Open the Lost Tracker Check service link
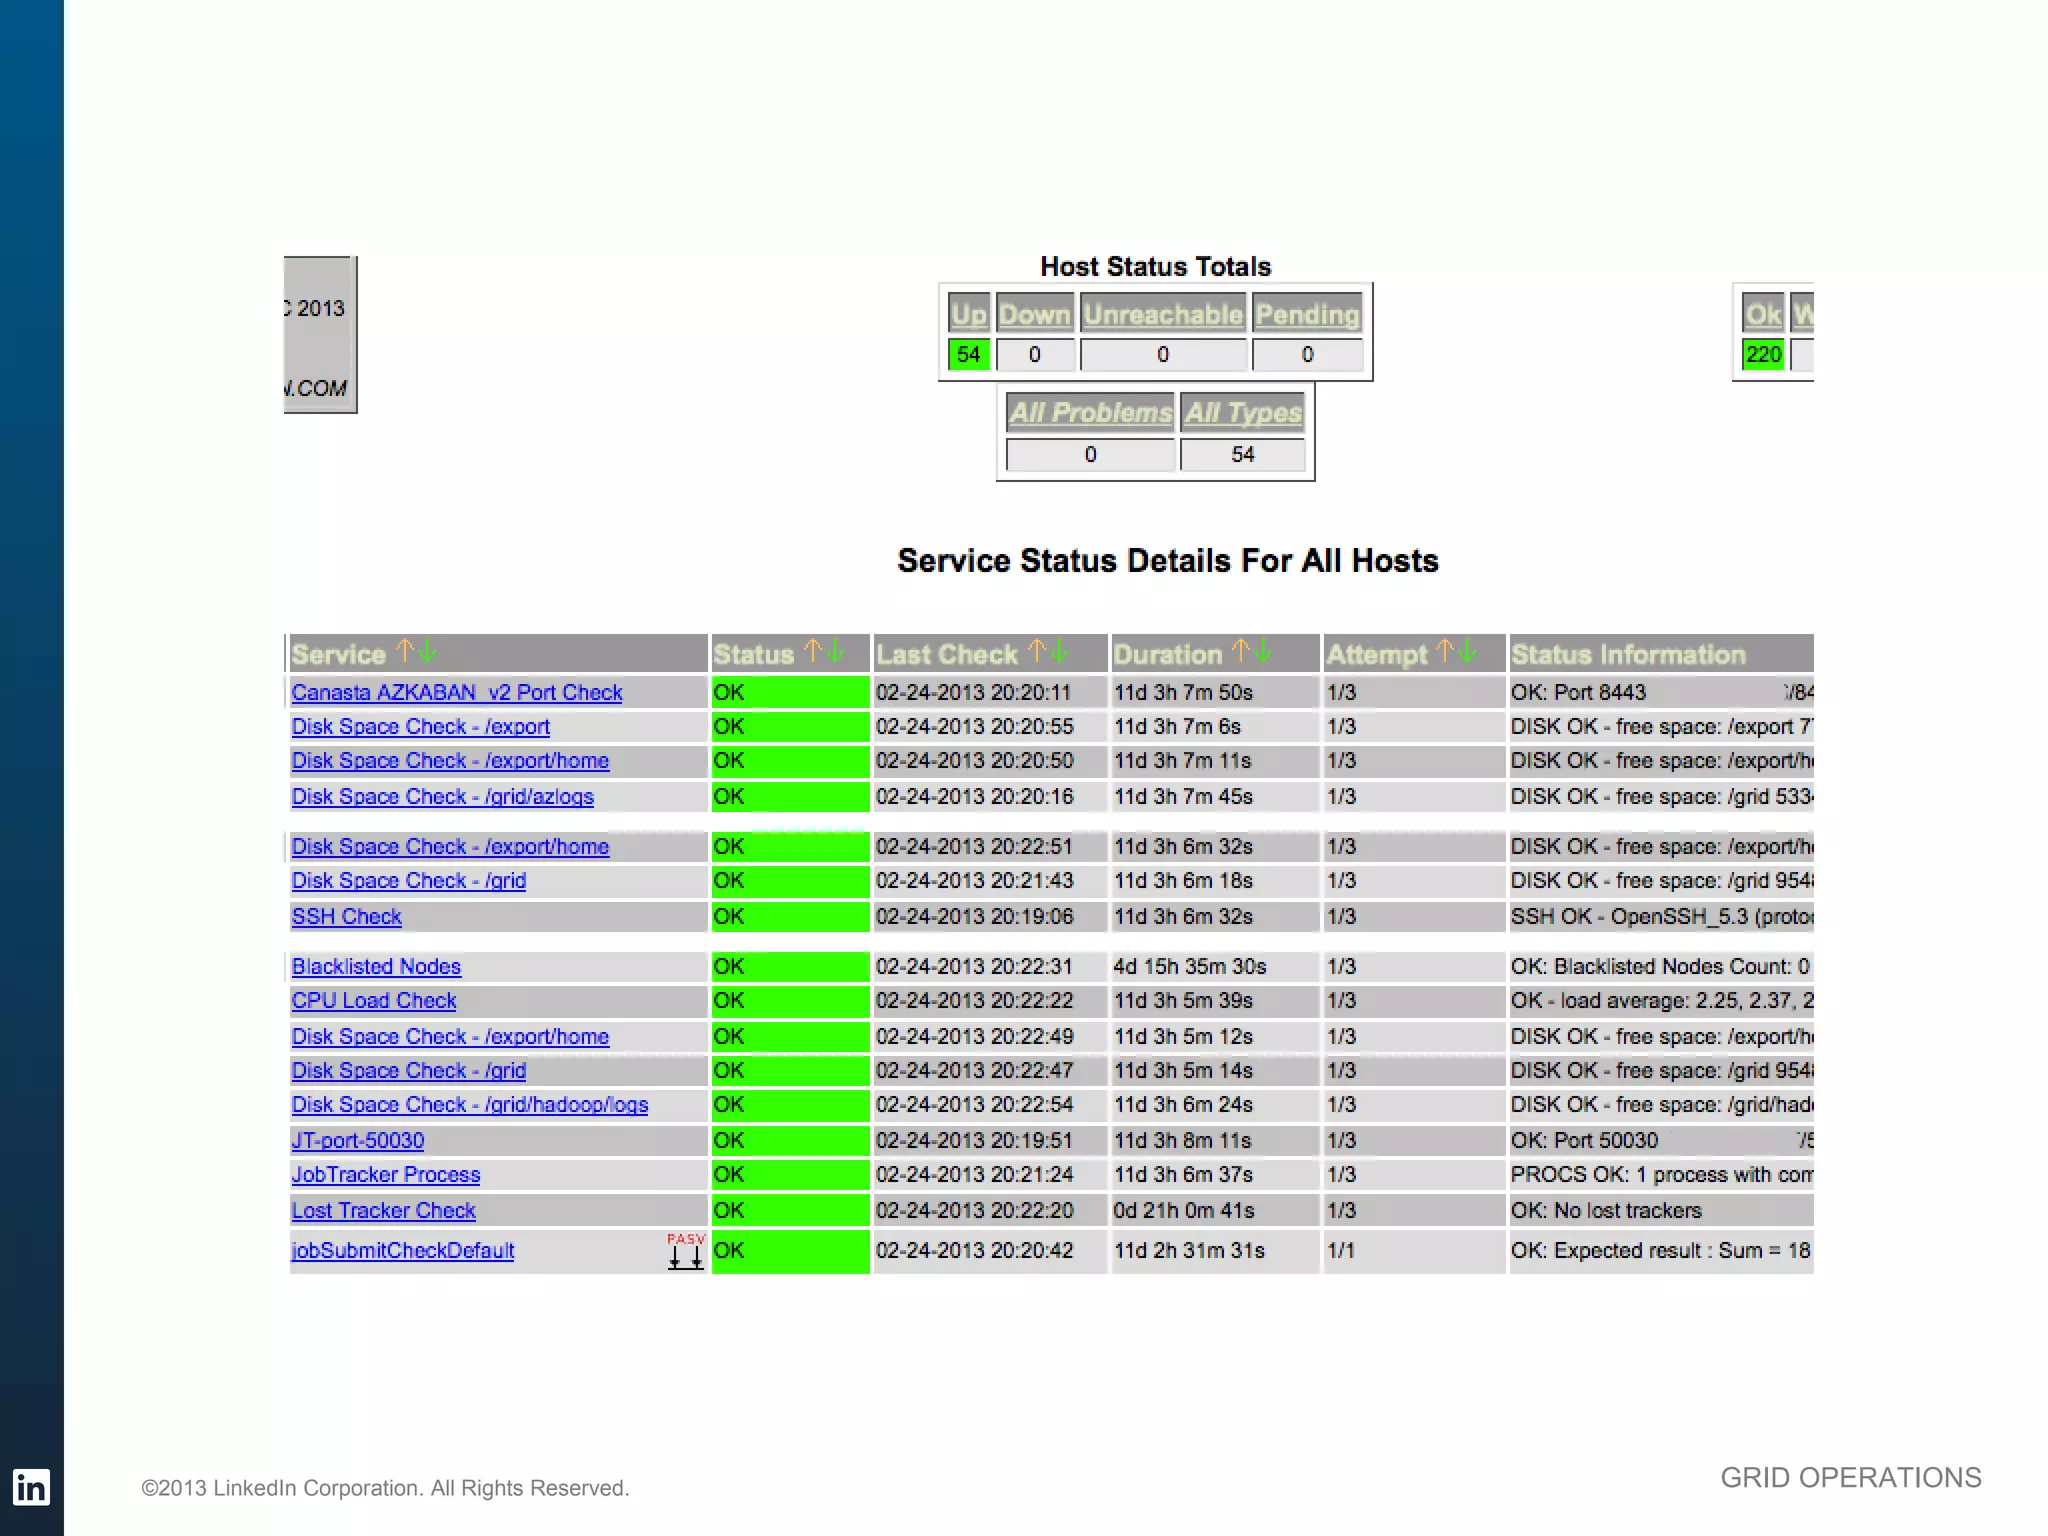 click(x=383, y=1210)
